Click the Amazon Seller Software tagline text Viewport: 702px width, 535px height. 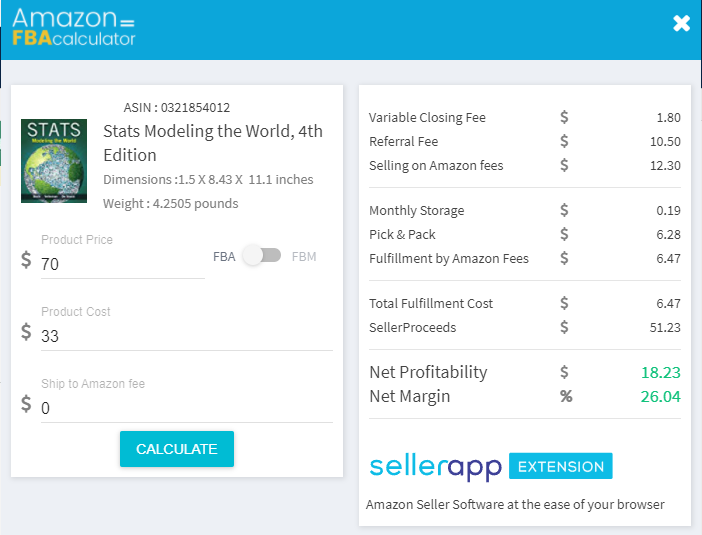pos(515,505)
